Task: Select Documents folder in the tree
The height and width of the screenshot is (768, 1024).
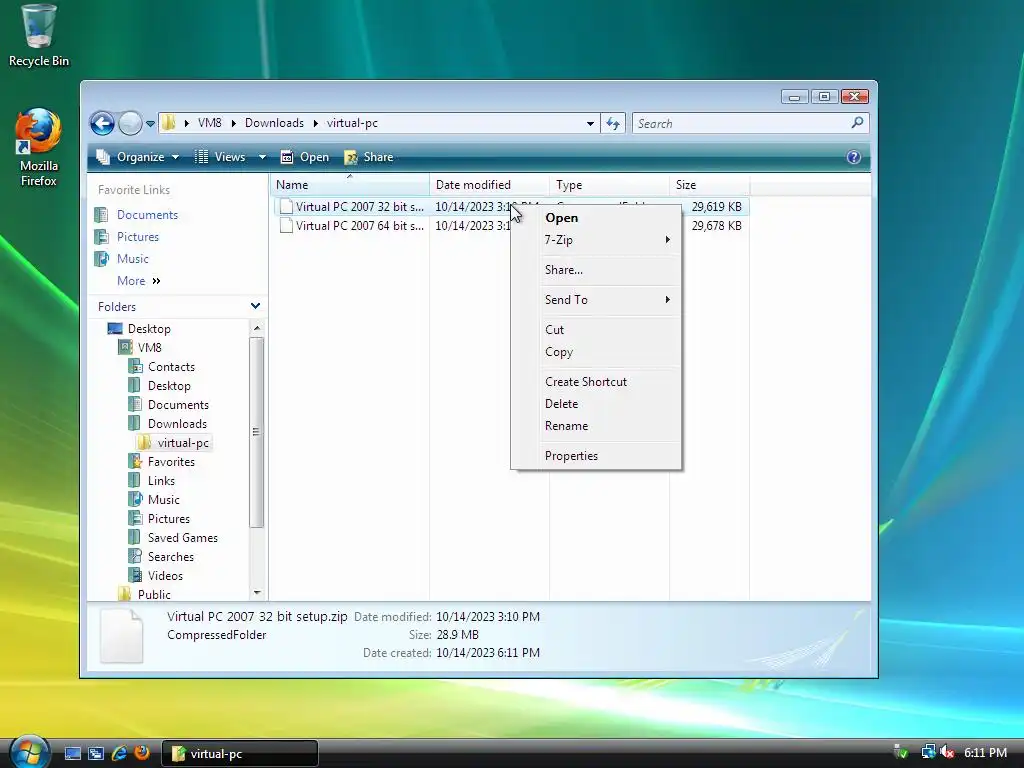Action: (x=168, y=405)
